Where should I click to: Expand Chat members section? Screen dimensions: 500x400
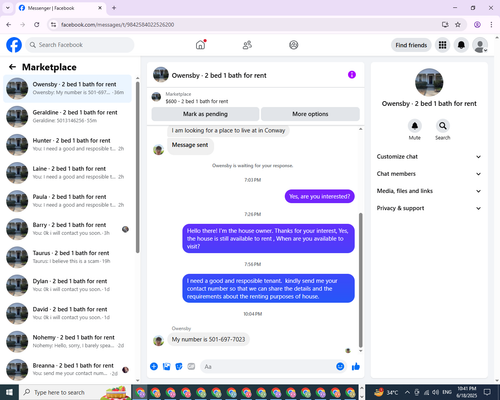429,174
